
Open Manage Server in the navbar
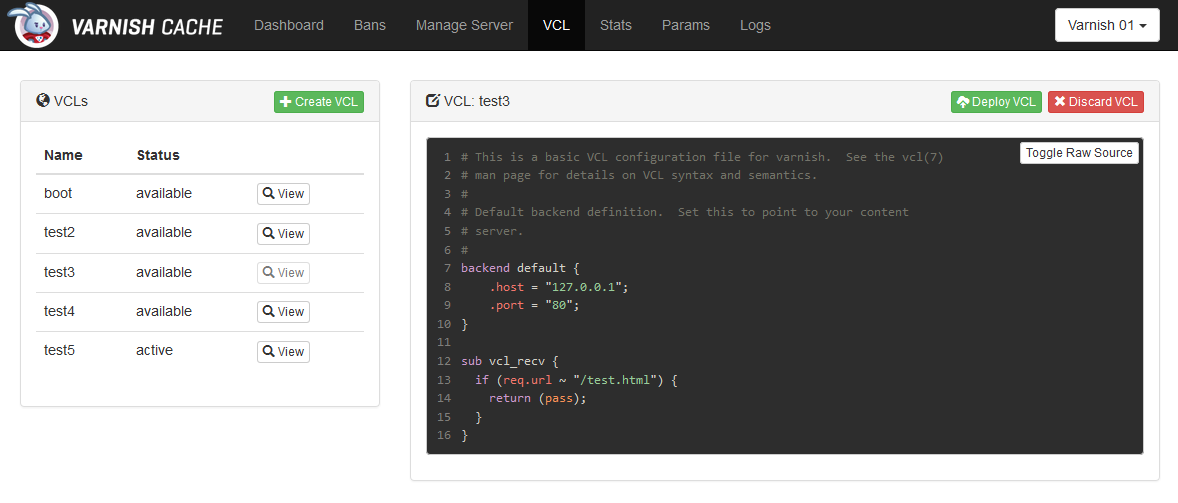click(464, 26)
